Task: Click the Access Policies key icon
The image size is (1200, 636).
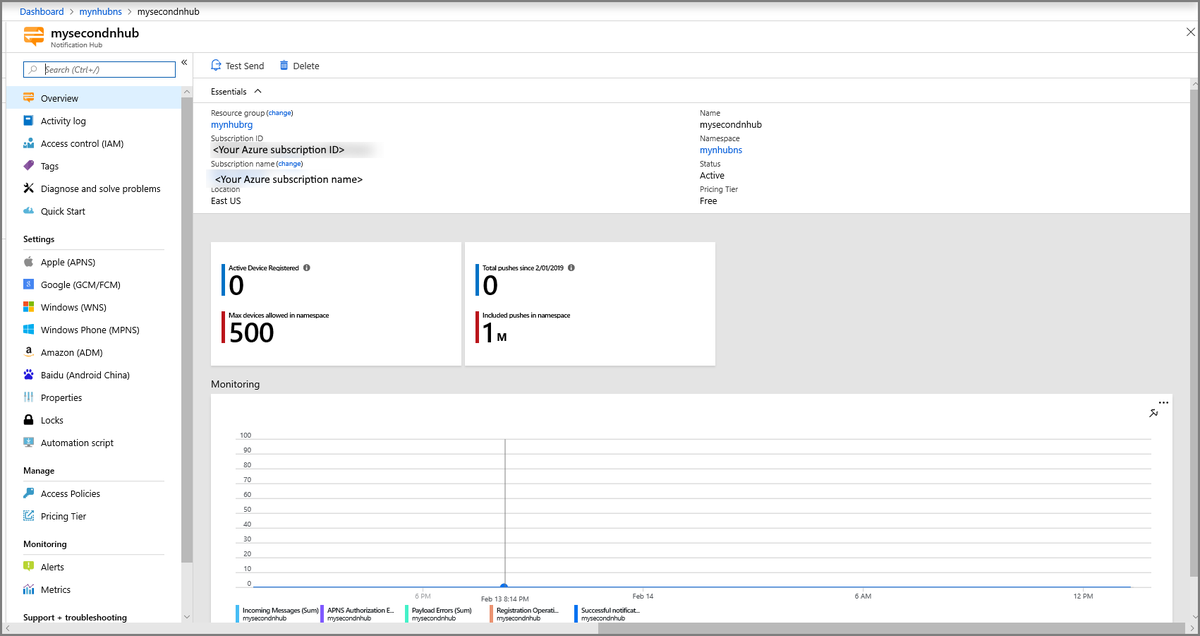Action: point(29,494)
